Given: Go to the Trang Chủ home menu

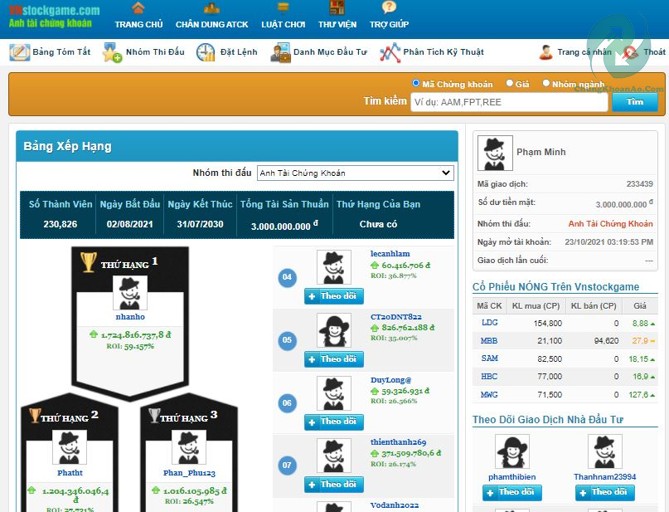Looking at the screenshot, I should coord(138,17).
